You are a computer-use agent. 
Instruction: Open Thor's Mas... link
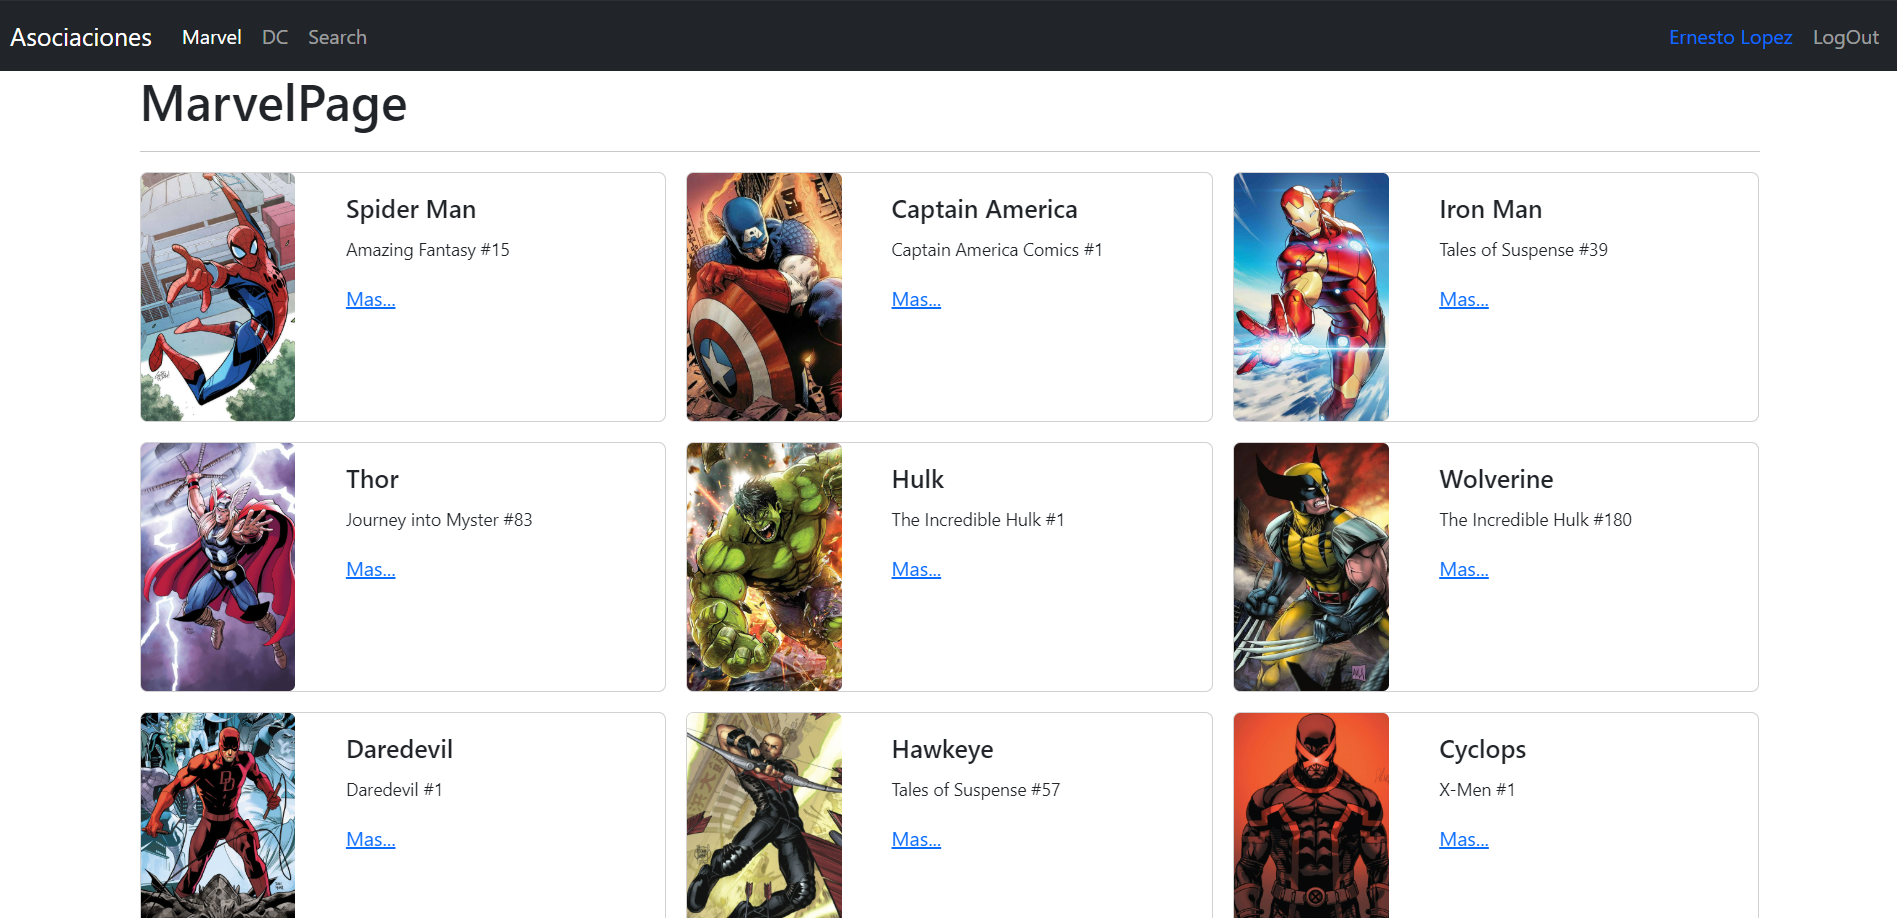371,569
